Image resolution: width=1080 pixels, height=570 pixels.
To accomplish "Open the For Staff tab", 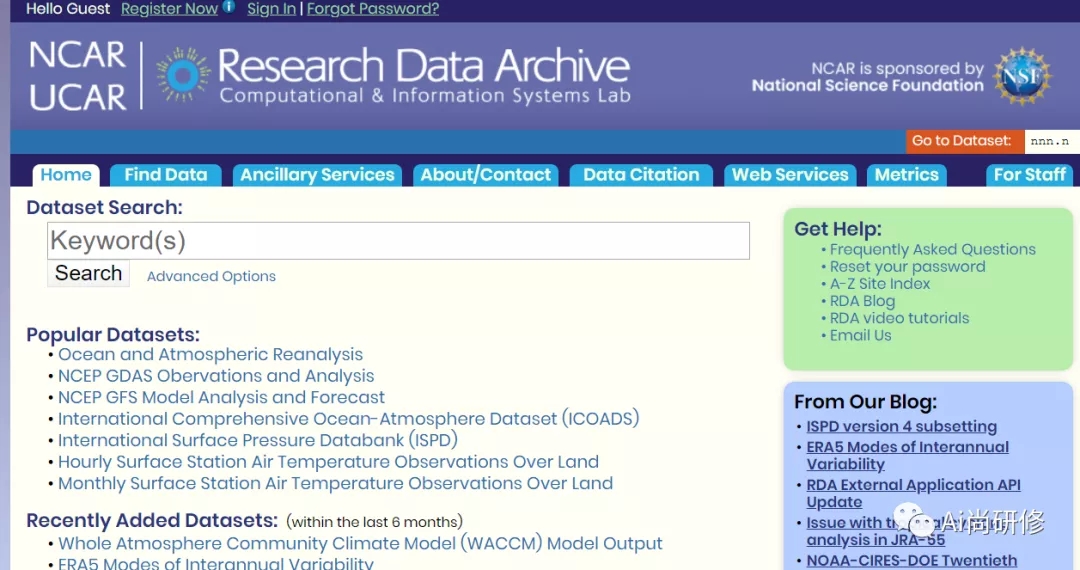I will click(1030, 175).
